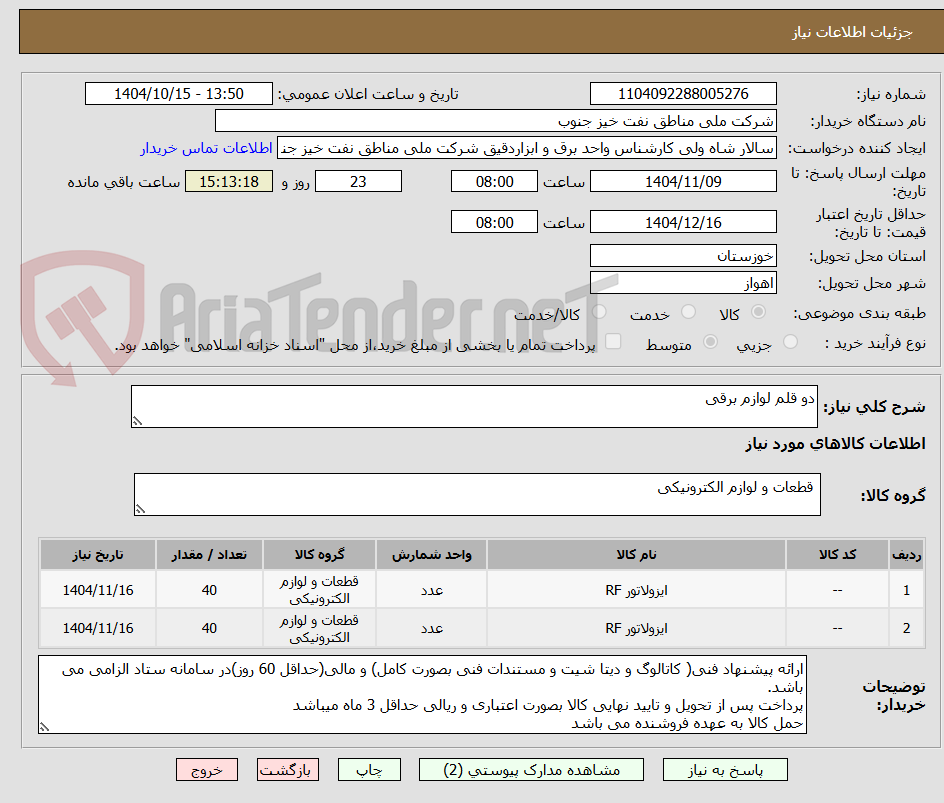Image resolution: width=944 pixels, height=803 pixels.
Task: Click the 'تاریخ نیاز' column header
Action: click(98, 554)
